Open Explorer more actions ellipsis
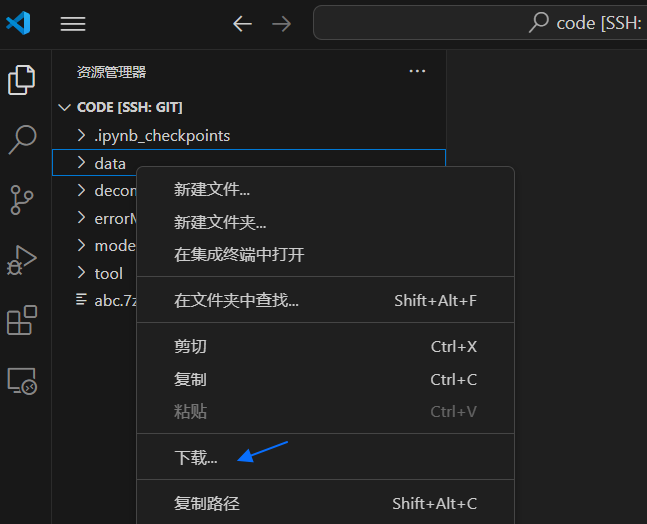647x524 pixels. pyautogui.click(x=417, y=72)
